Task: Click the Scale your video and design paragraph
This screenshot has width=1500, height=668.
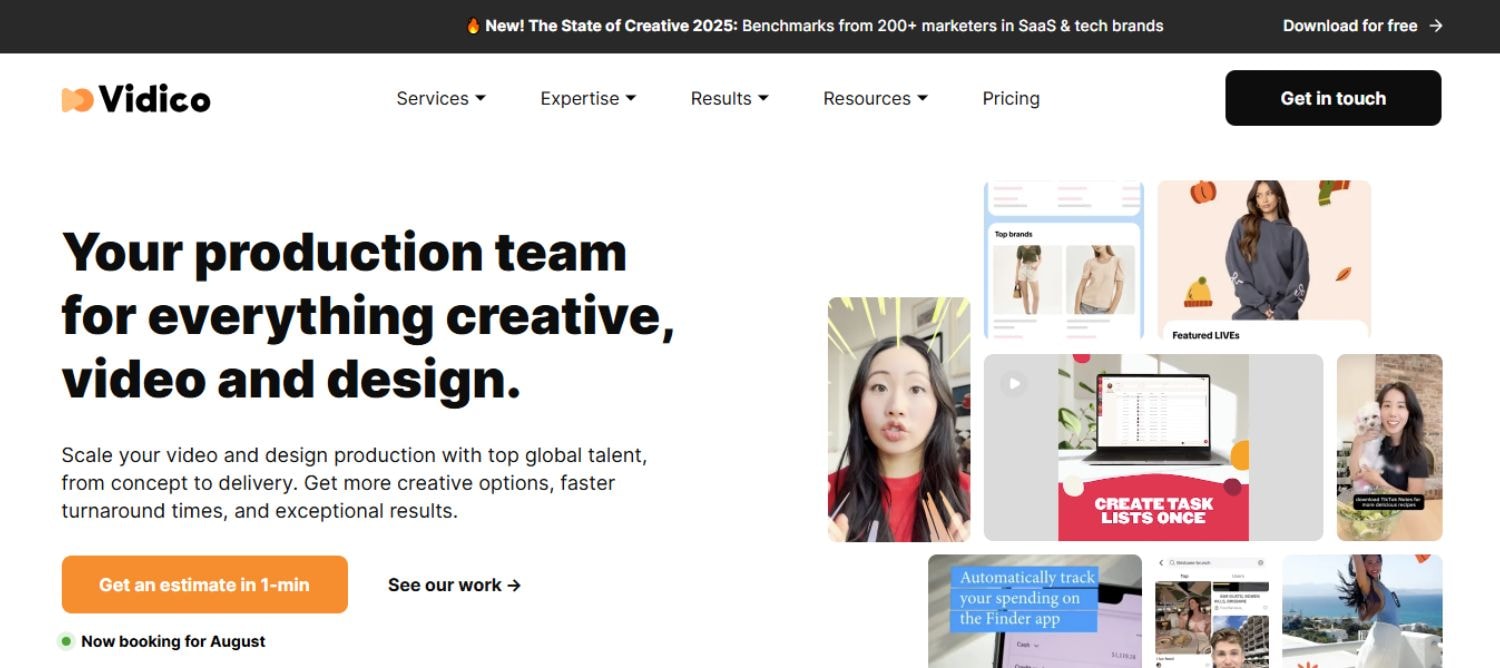Action: point(354,483)
